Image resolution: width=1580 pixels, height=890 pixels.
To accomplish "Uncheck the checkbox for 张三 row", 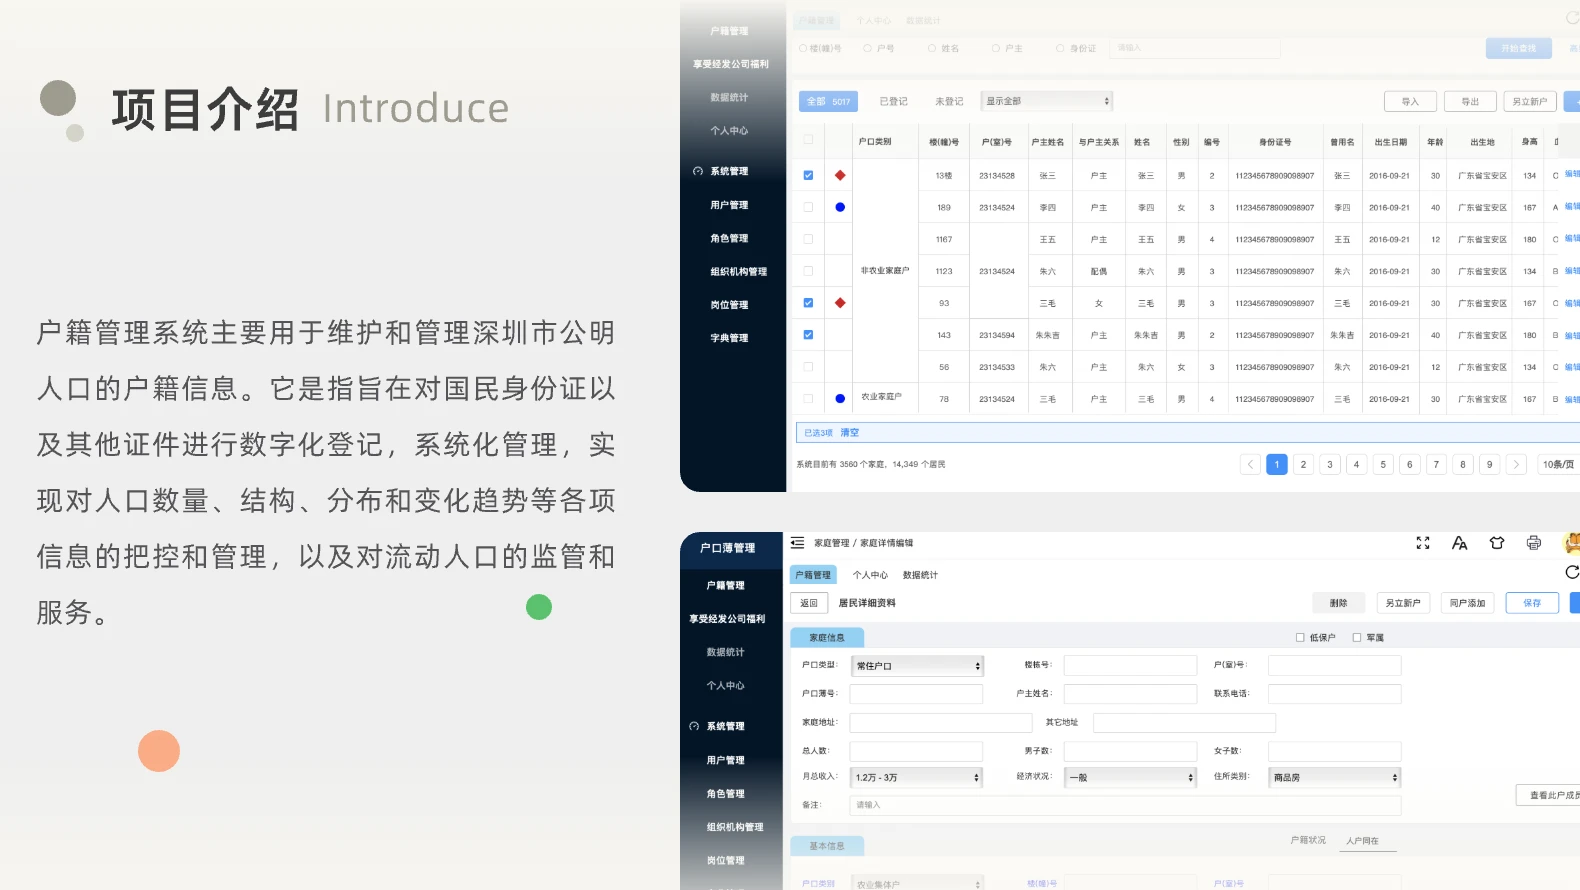I will click(x=808, y=175).
